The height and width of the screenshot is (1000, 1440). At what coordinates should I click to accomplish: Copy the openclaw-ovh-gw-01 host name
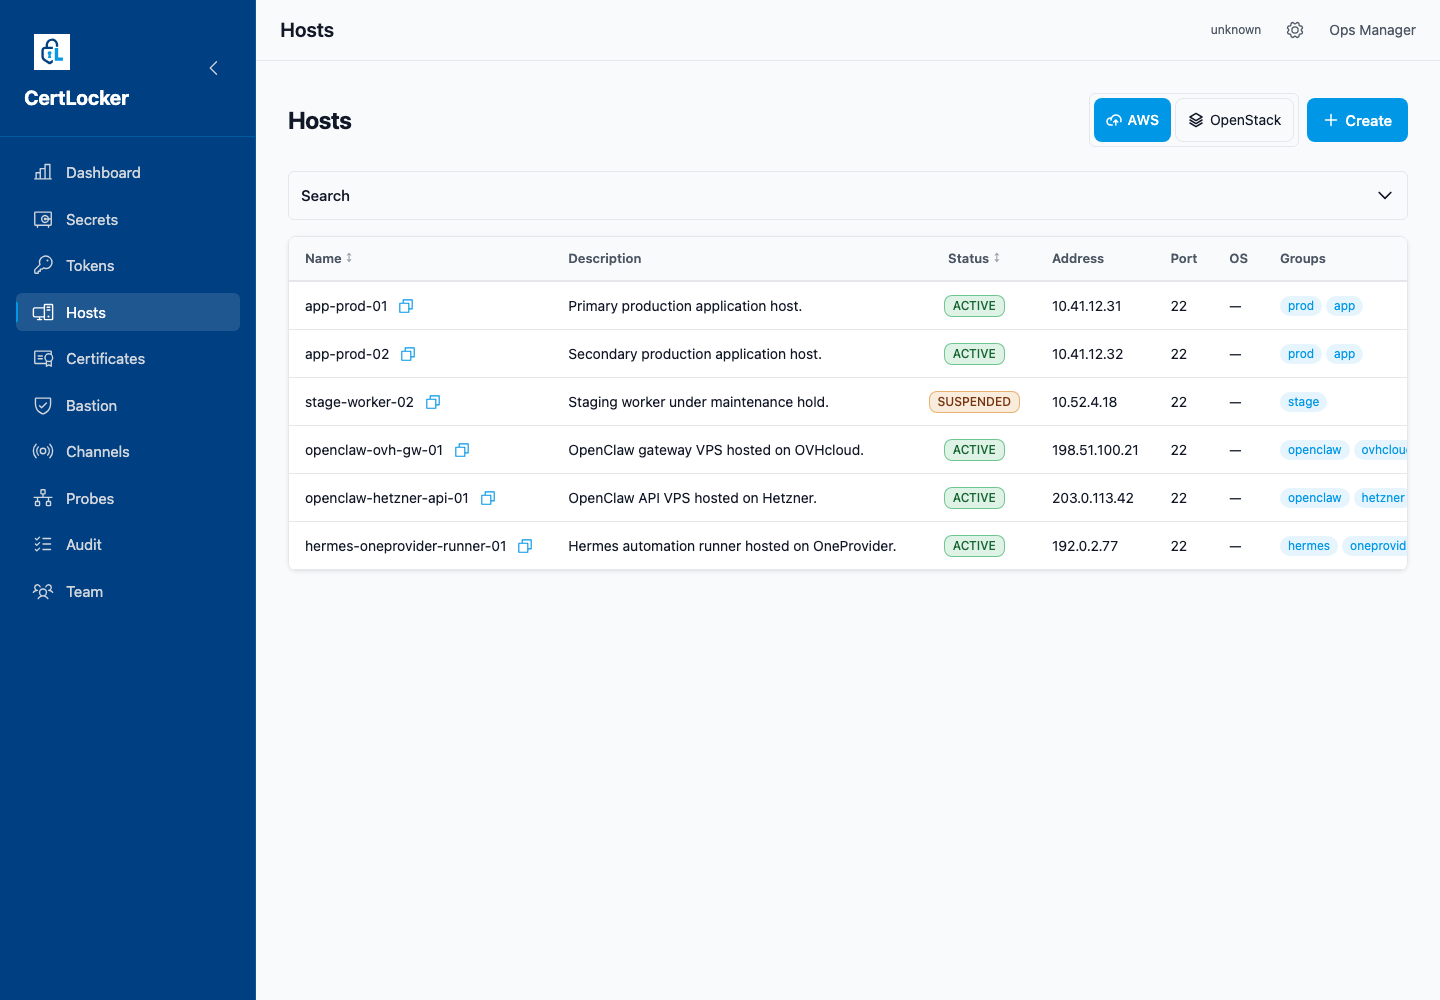coord(462,450)
